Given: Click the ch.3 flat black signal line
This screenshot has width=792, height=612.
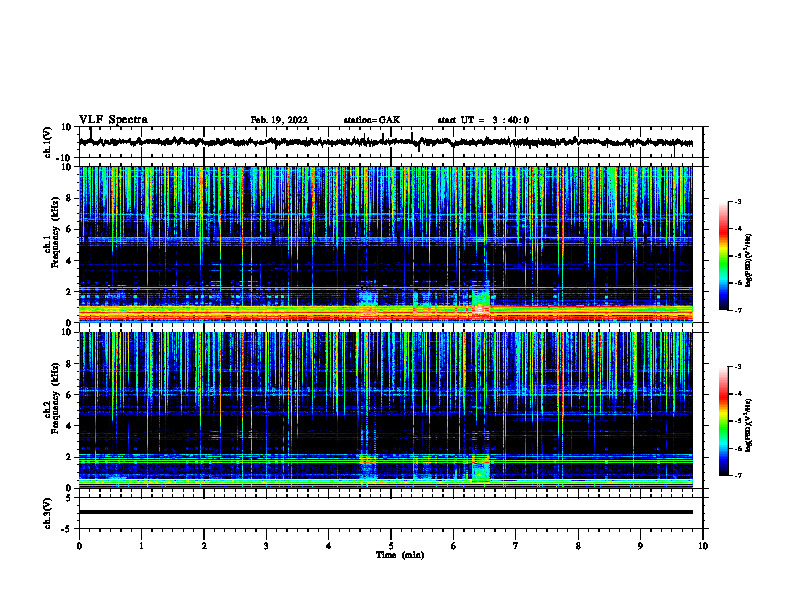Looking at the screenshot, I should [x=386, y=512].
